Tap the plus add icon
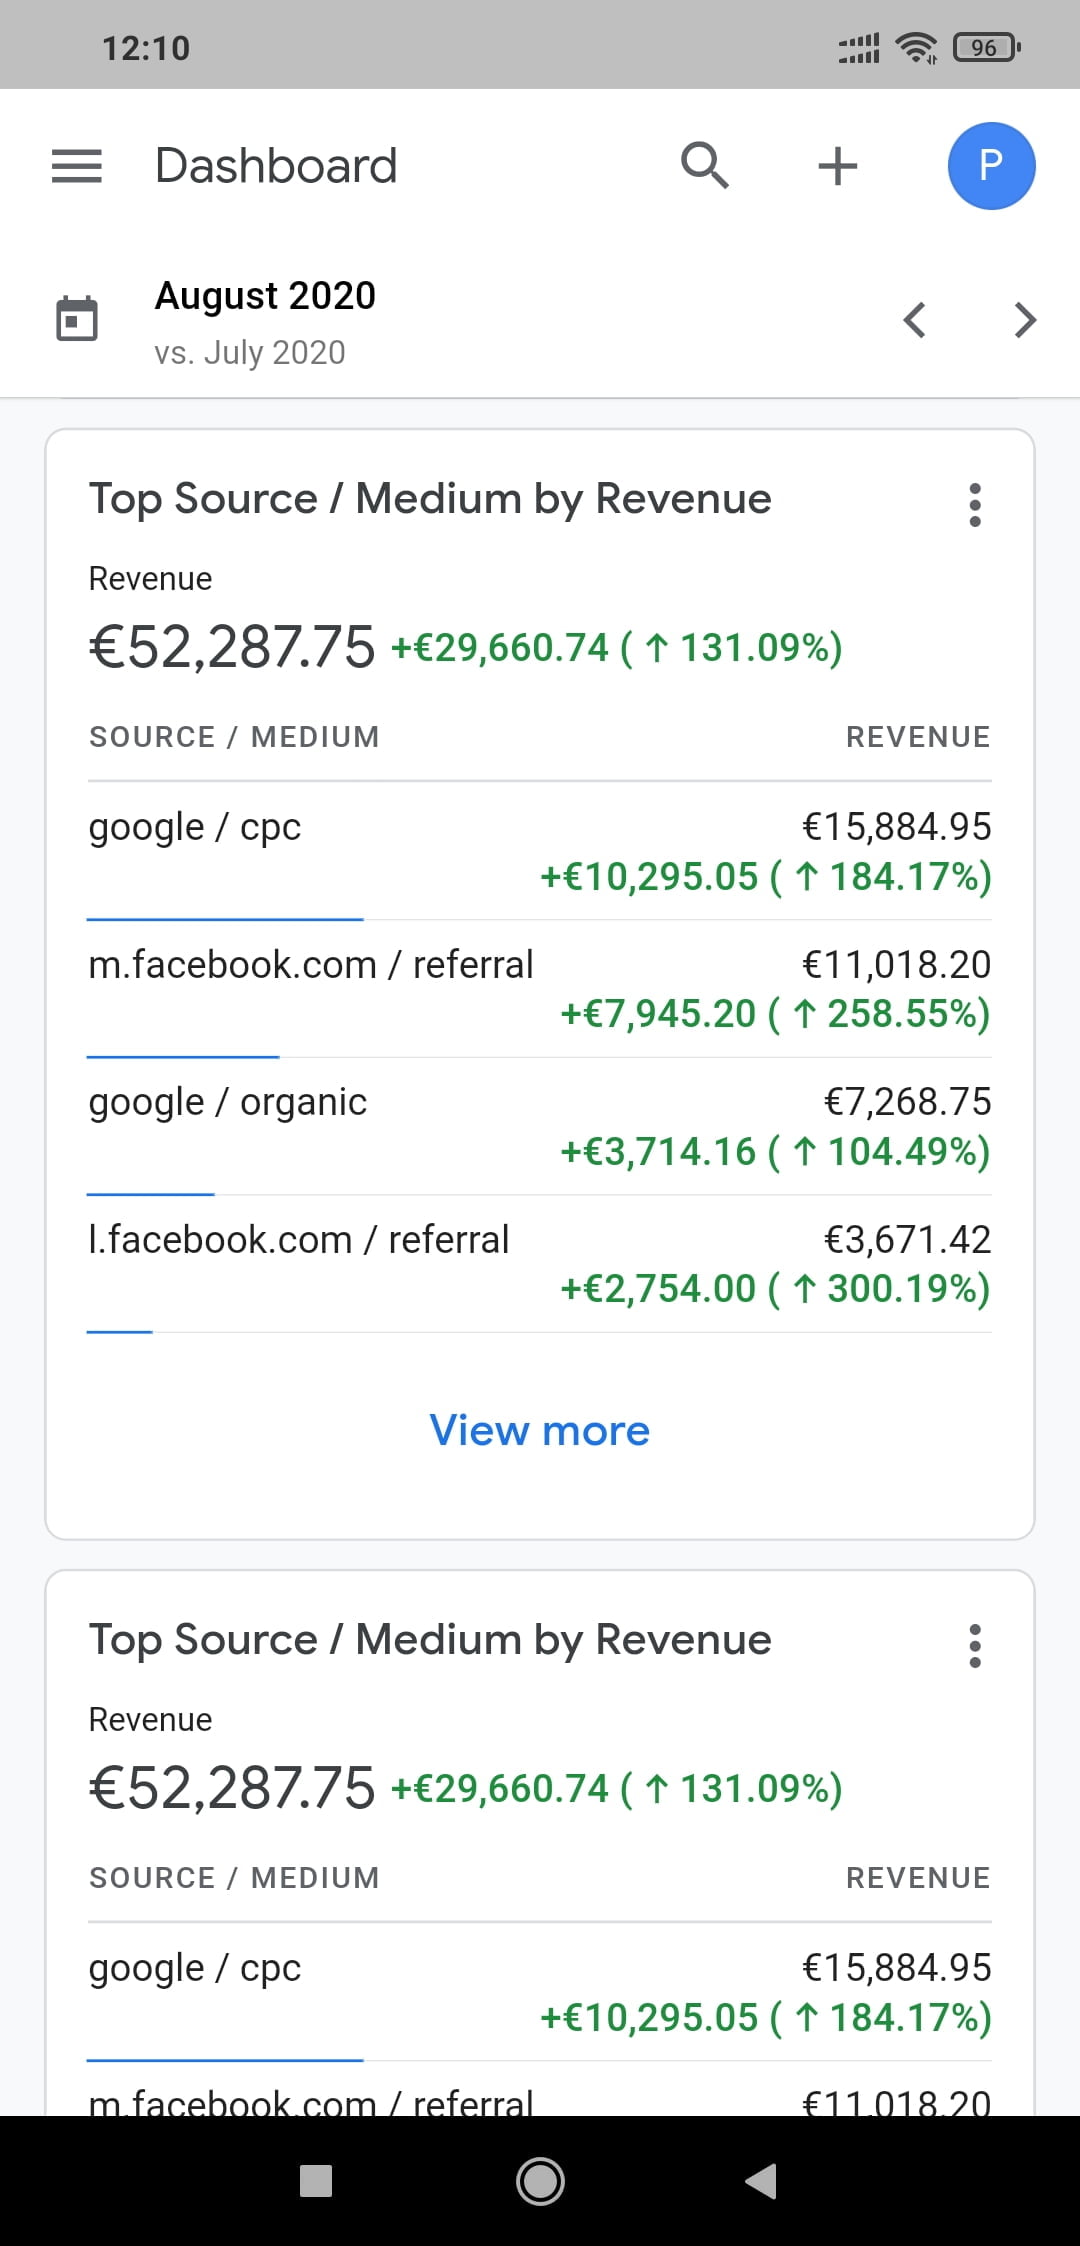1080x2246 pixels. (838, 166)
